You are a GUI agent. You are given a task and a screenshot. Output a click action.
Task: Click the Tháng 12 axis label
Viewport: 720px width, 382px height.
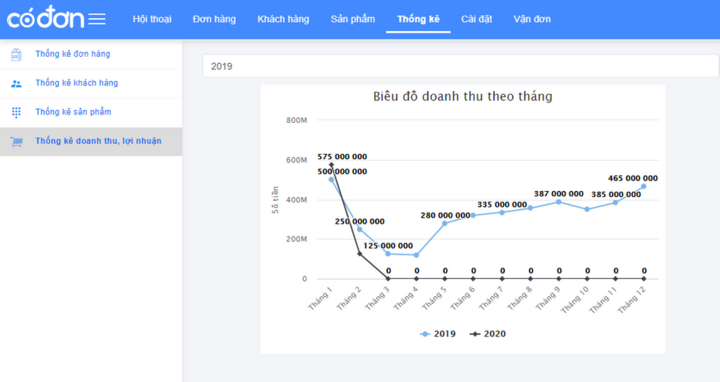click(631, 300)
